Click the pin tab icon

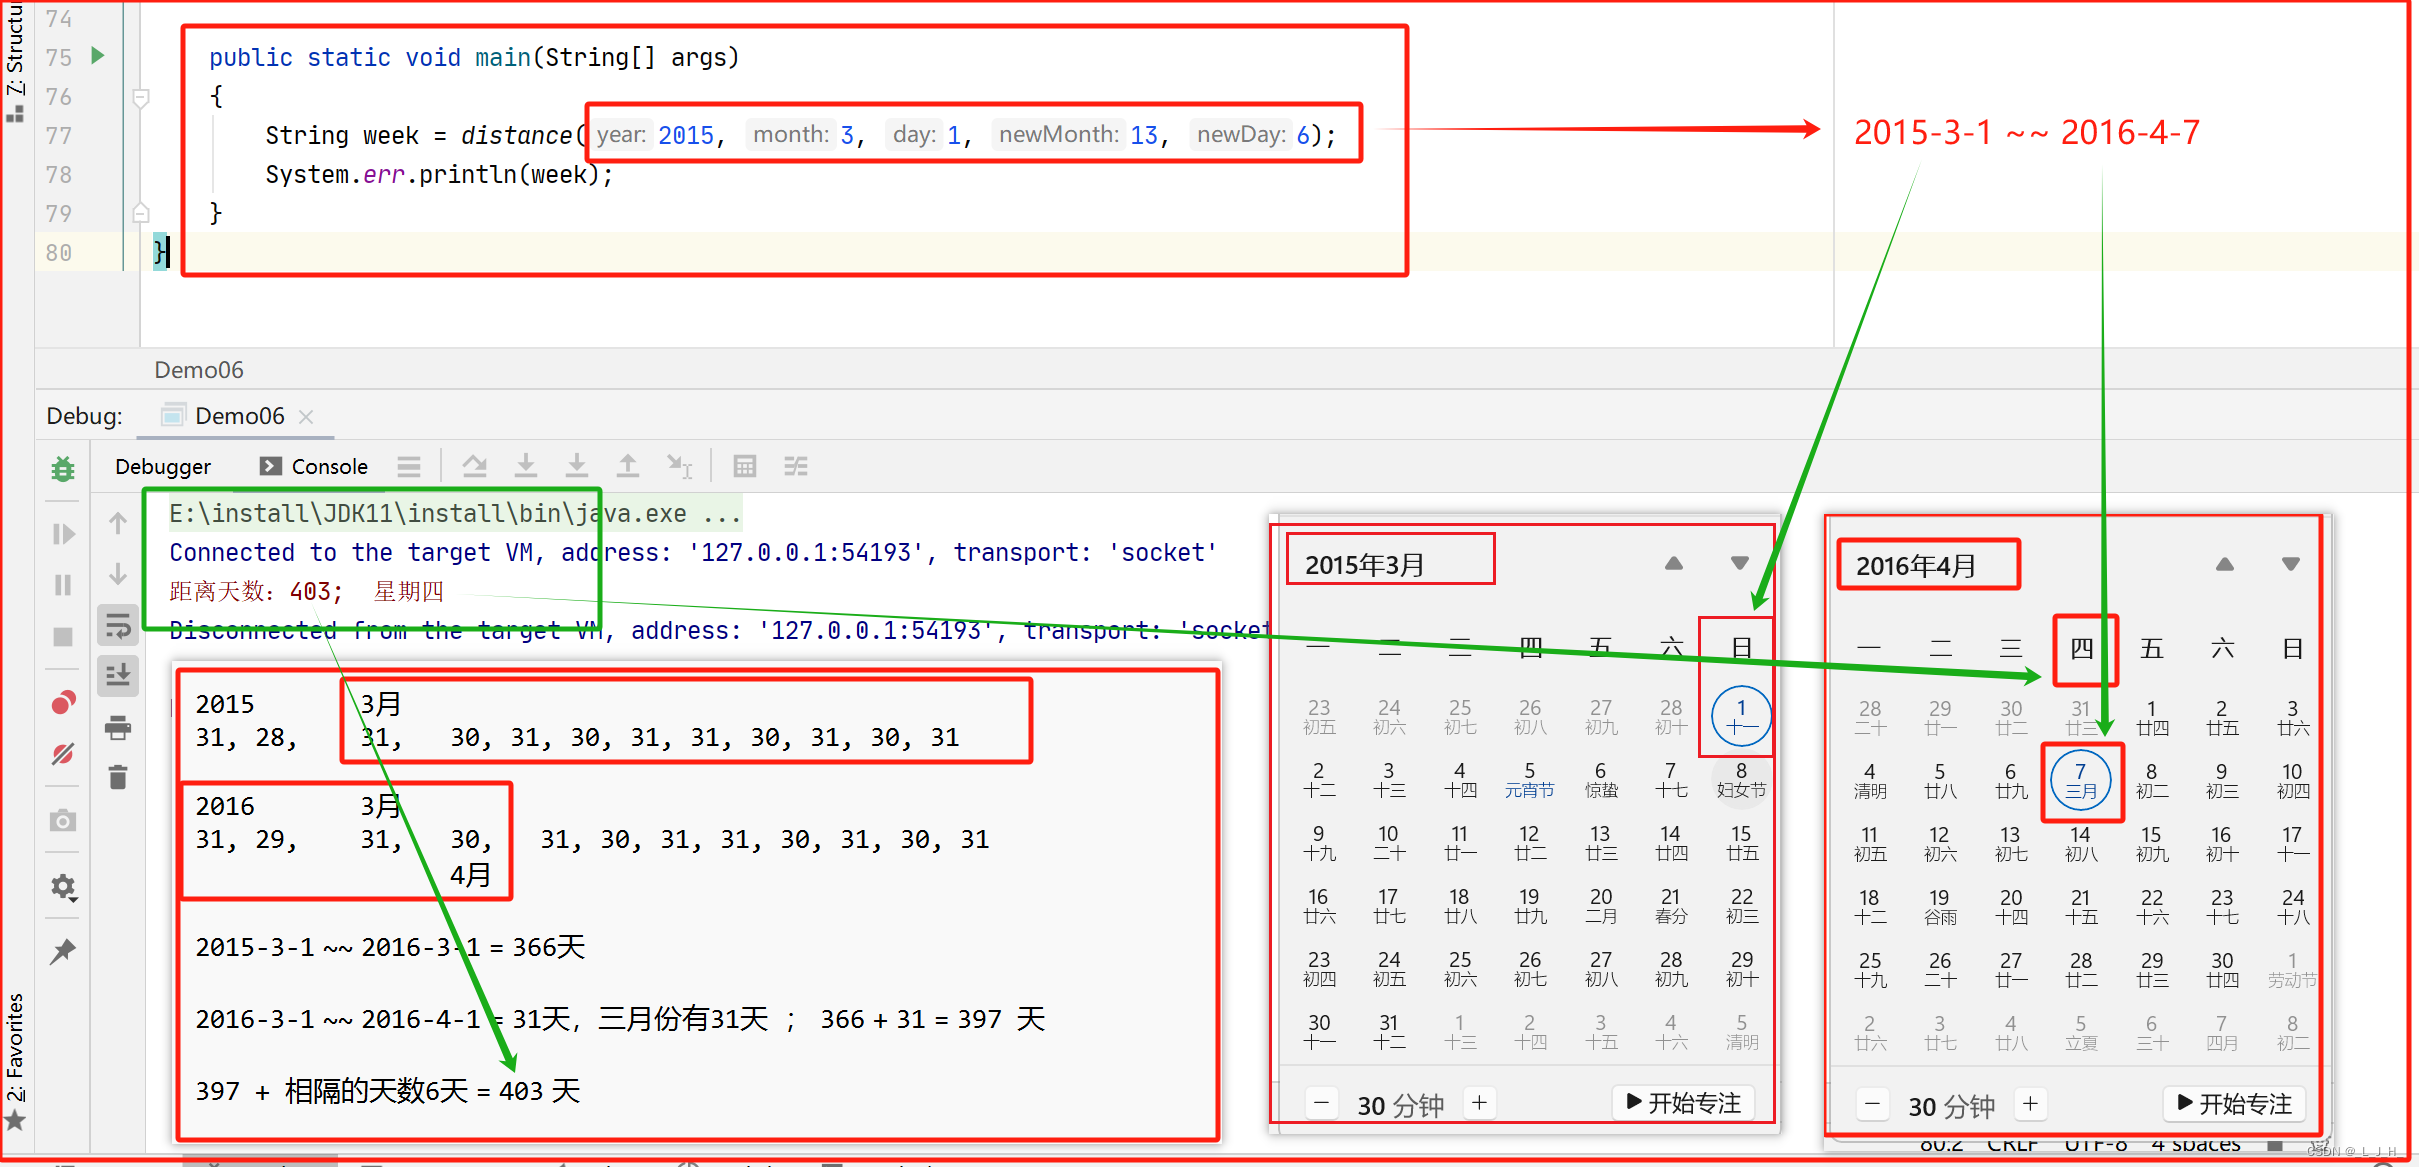coord(63,951)
